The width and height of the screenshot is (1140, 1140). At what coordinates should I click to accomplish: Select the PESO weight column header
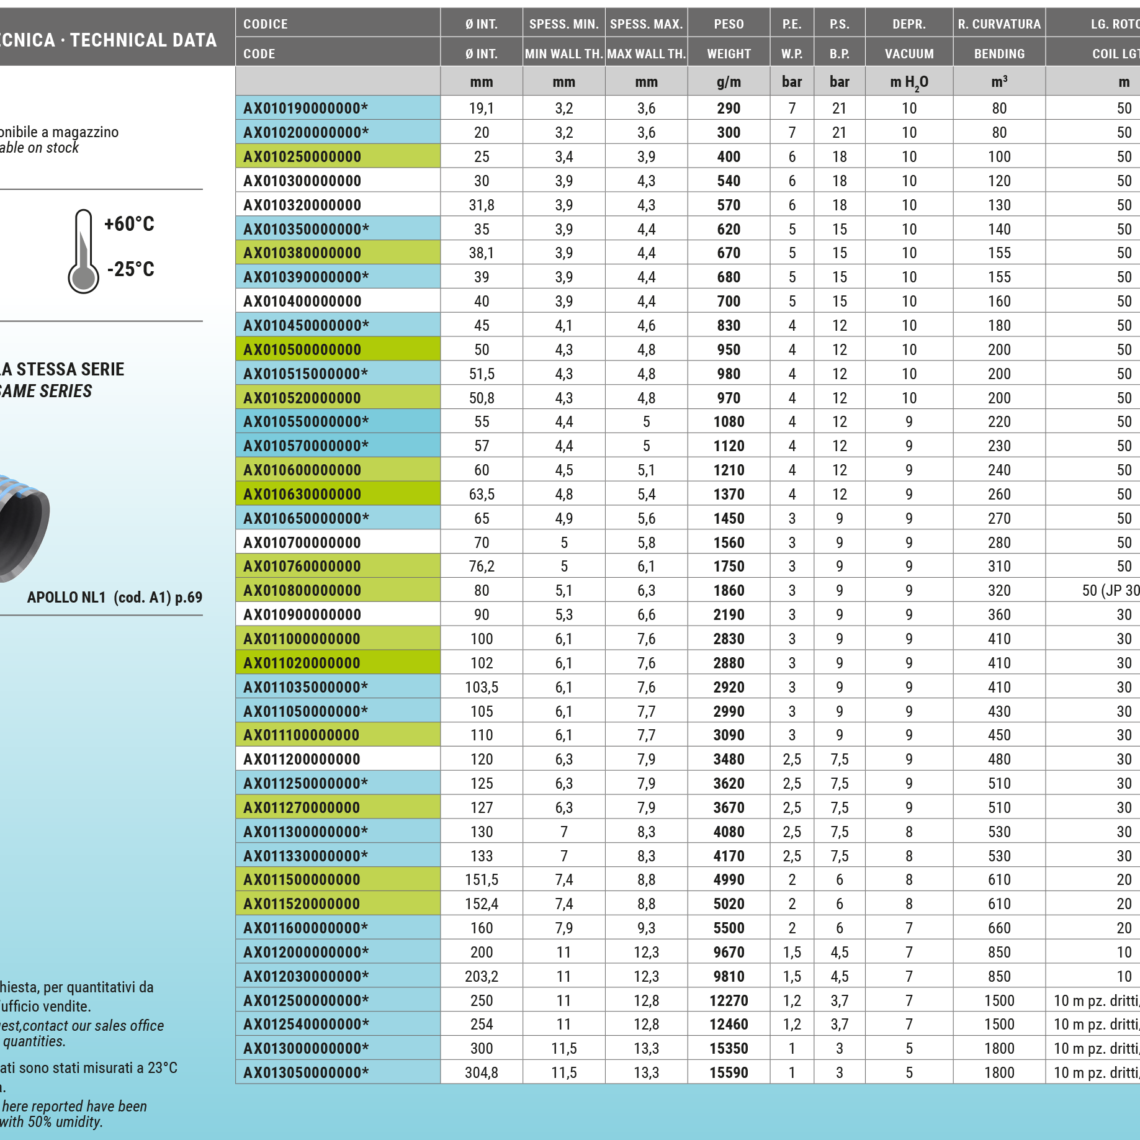728,24
